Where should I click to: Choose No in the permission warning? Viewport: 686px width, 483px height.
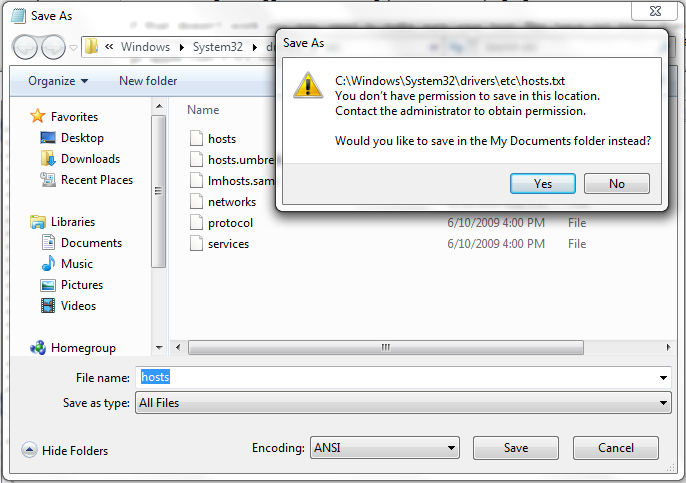pyautogui.click(x=616, y=183)
